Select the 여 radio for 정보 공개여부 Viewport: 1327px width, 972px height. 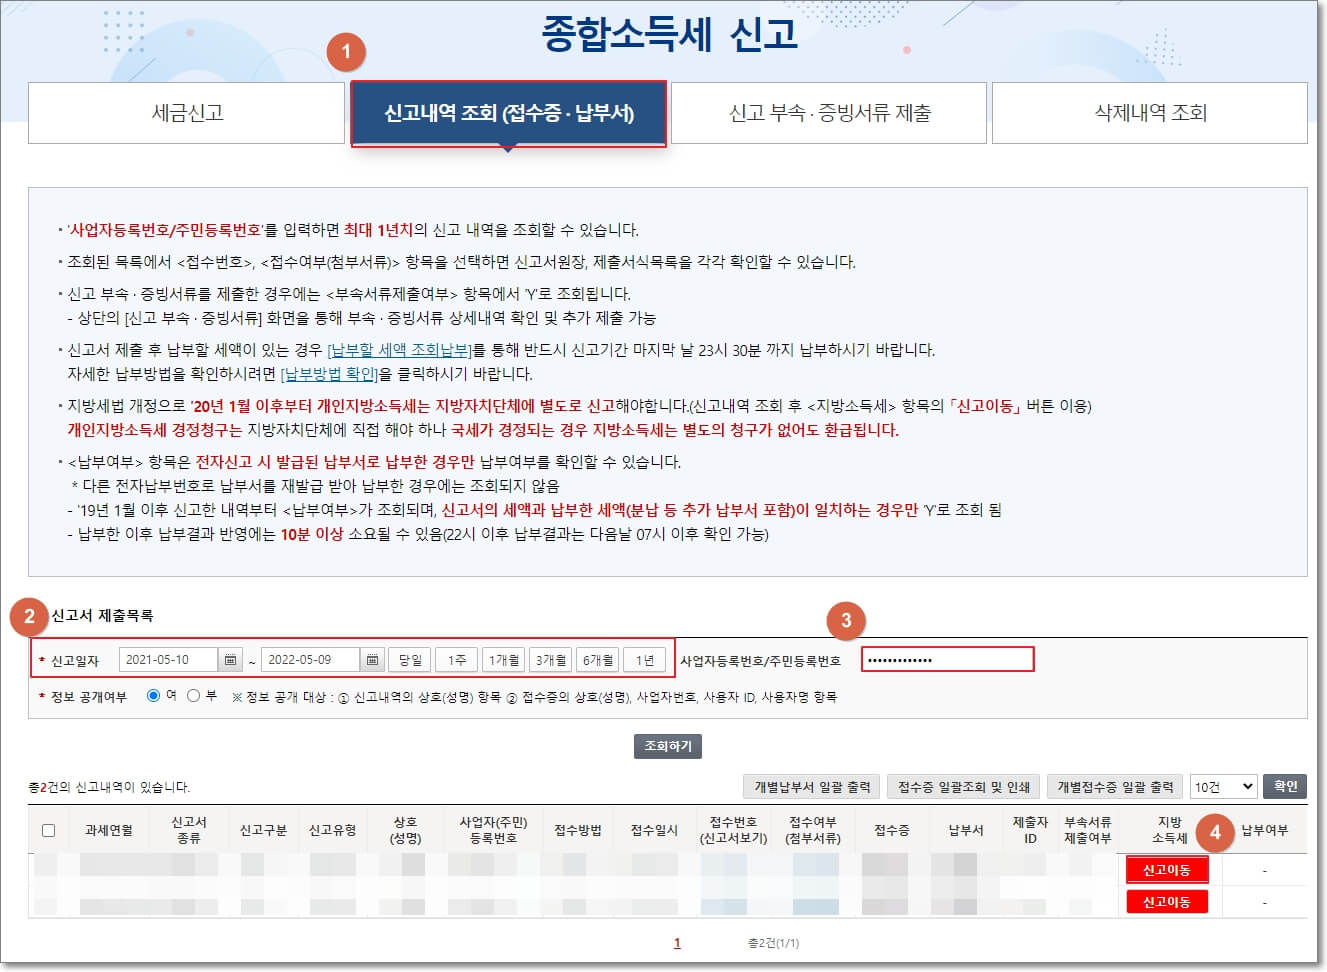point(153,696)
